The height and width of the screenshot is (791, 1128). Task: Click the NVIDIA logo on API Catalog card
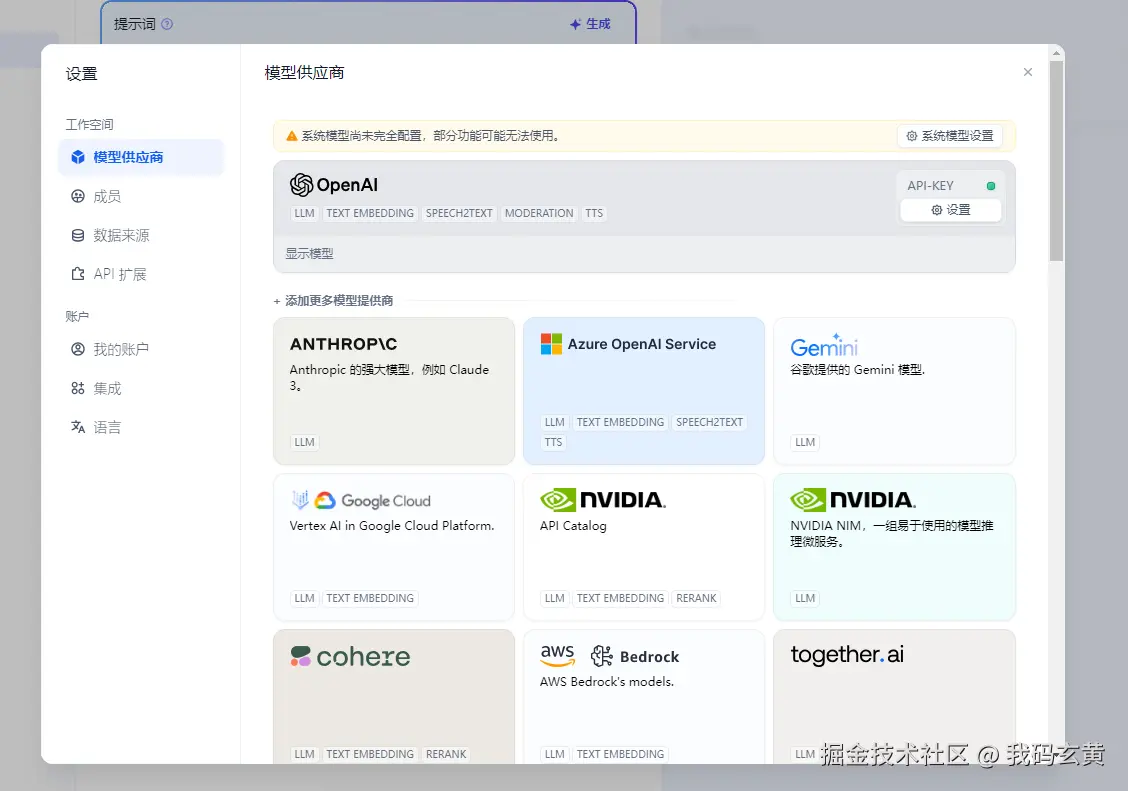pos(603,500)
